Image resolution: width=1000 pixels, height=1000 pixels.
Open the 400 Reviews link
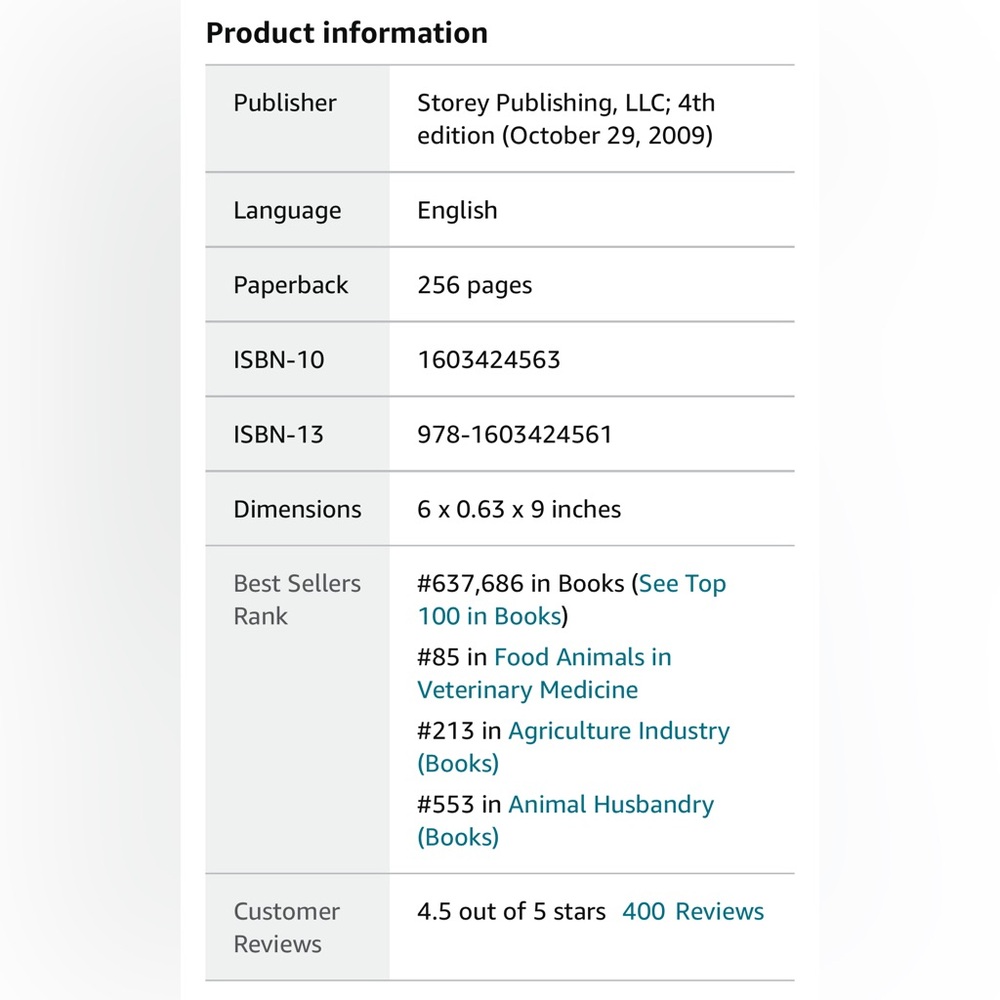(693, 911)
